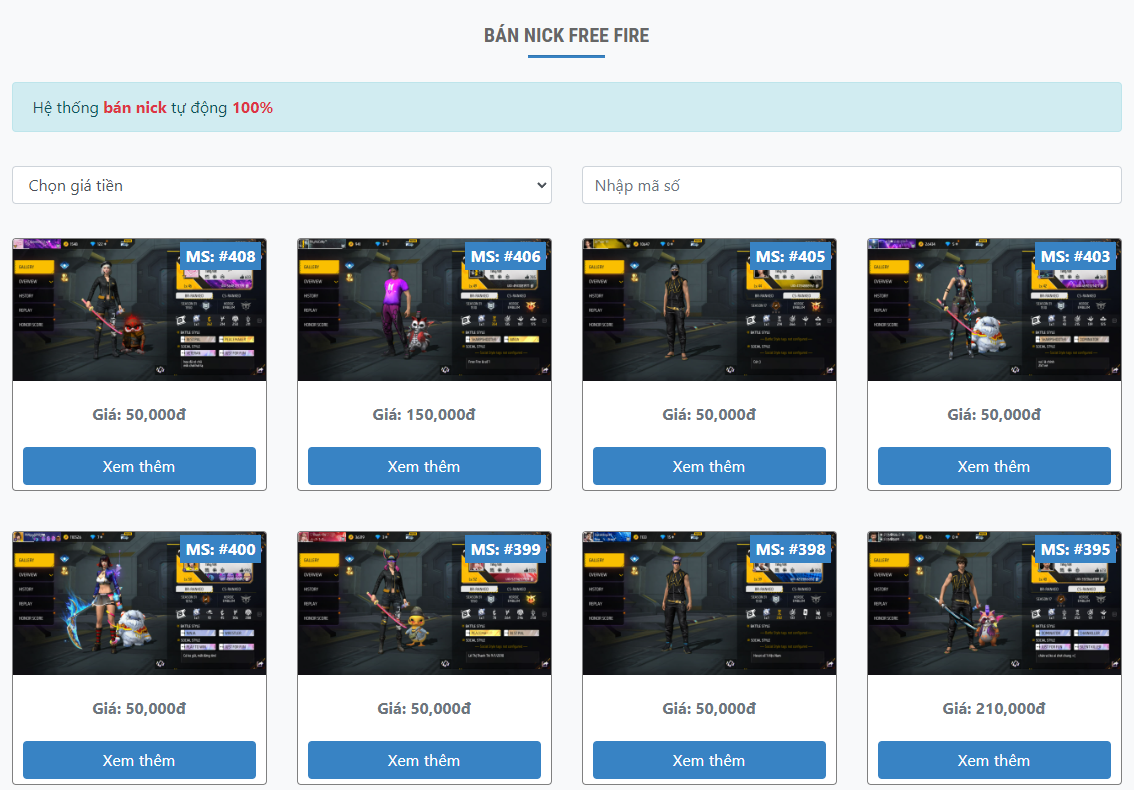Click price 'Giá: 50,000đ' of account #398

point(709,708)
